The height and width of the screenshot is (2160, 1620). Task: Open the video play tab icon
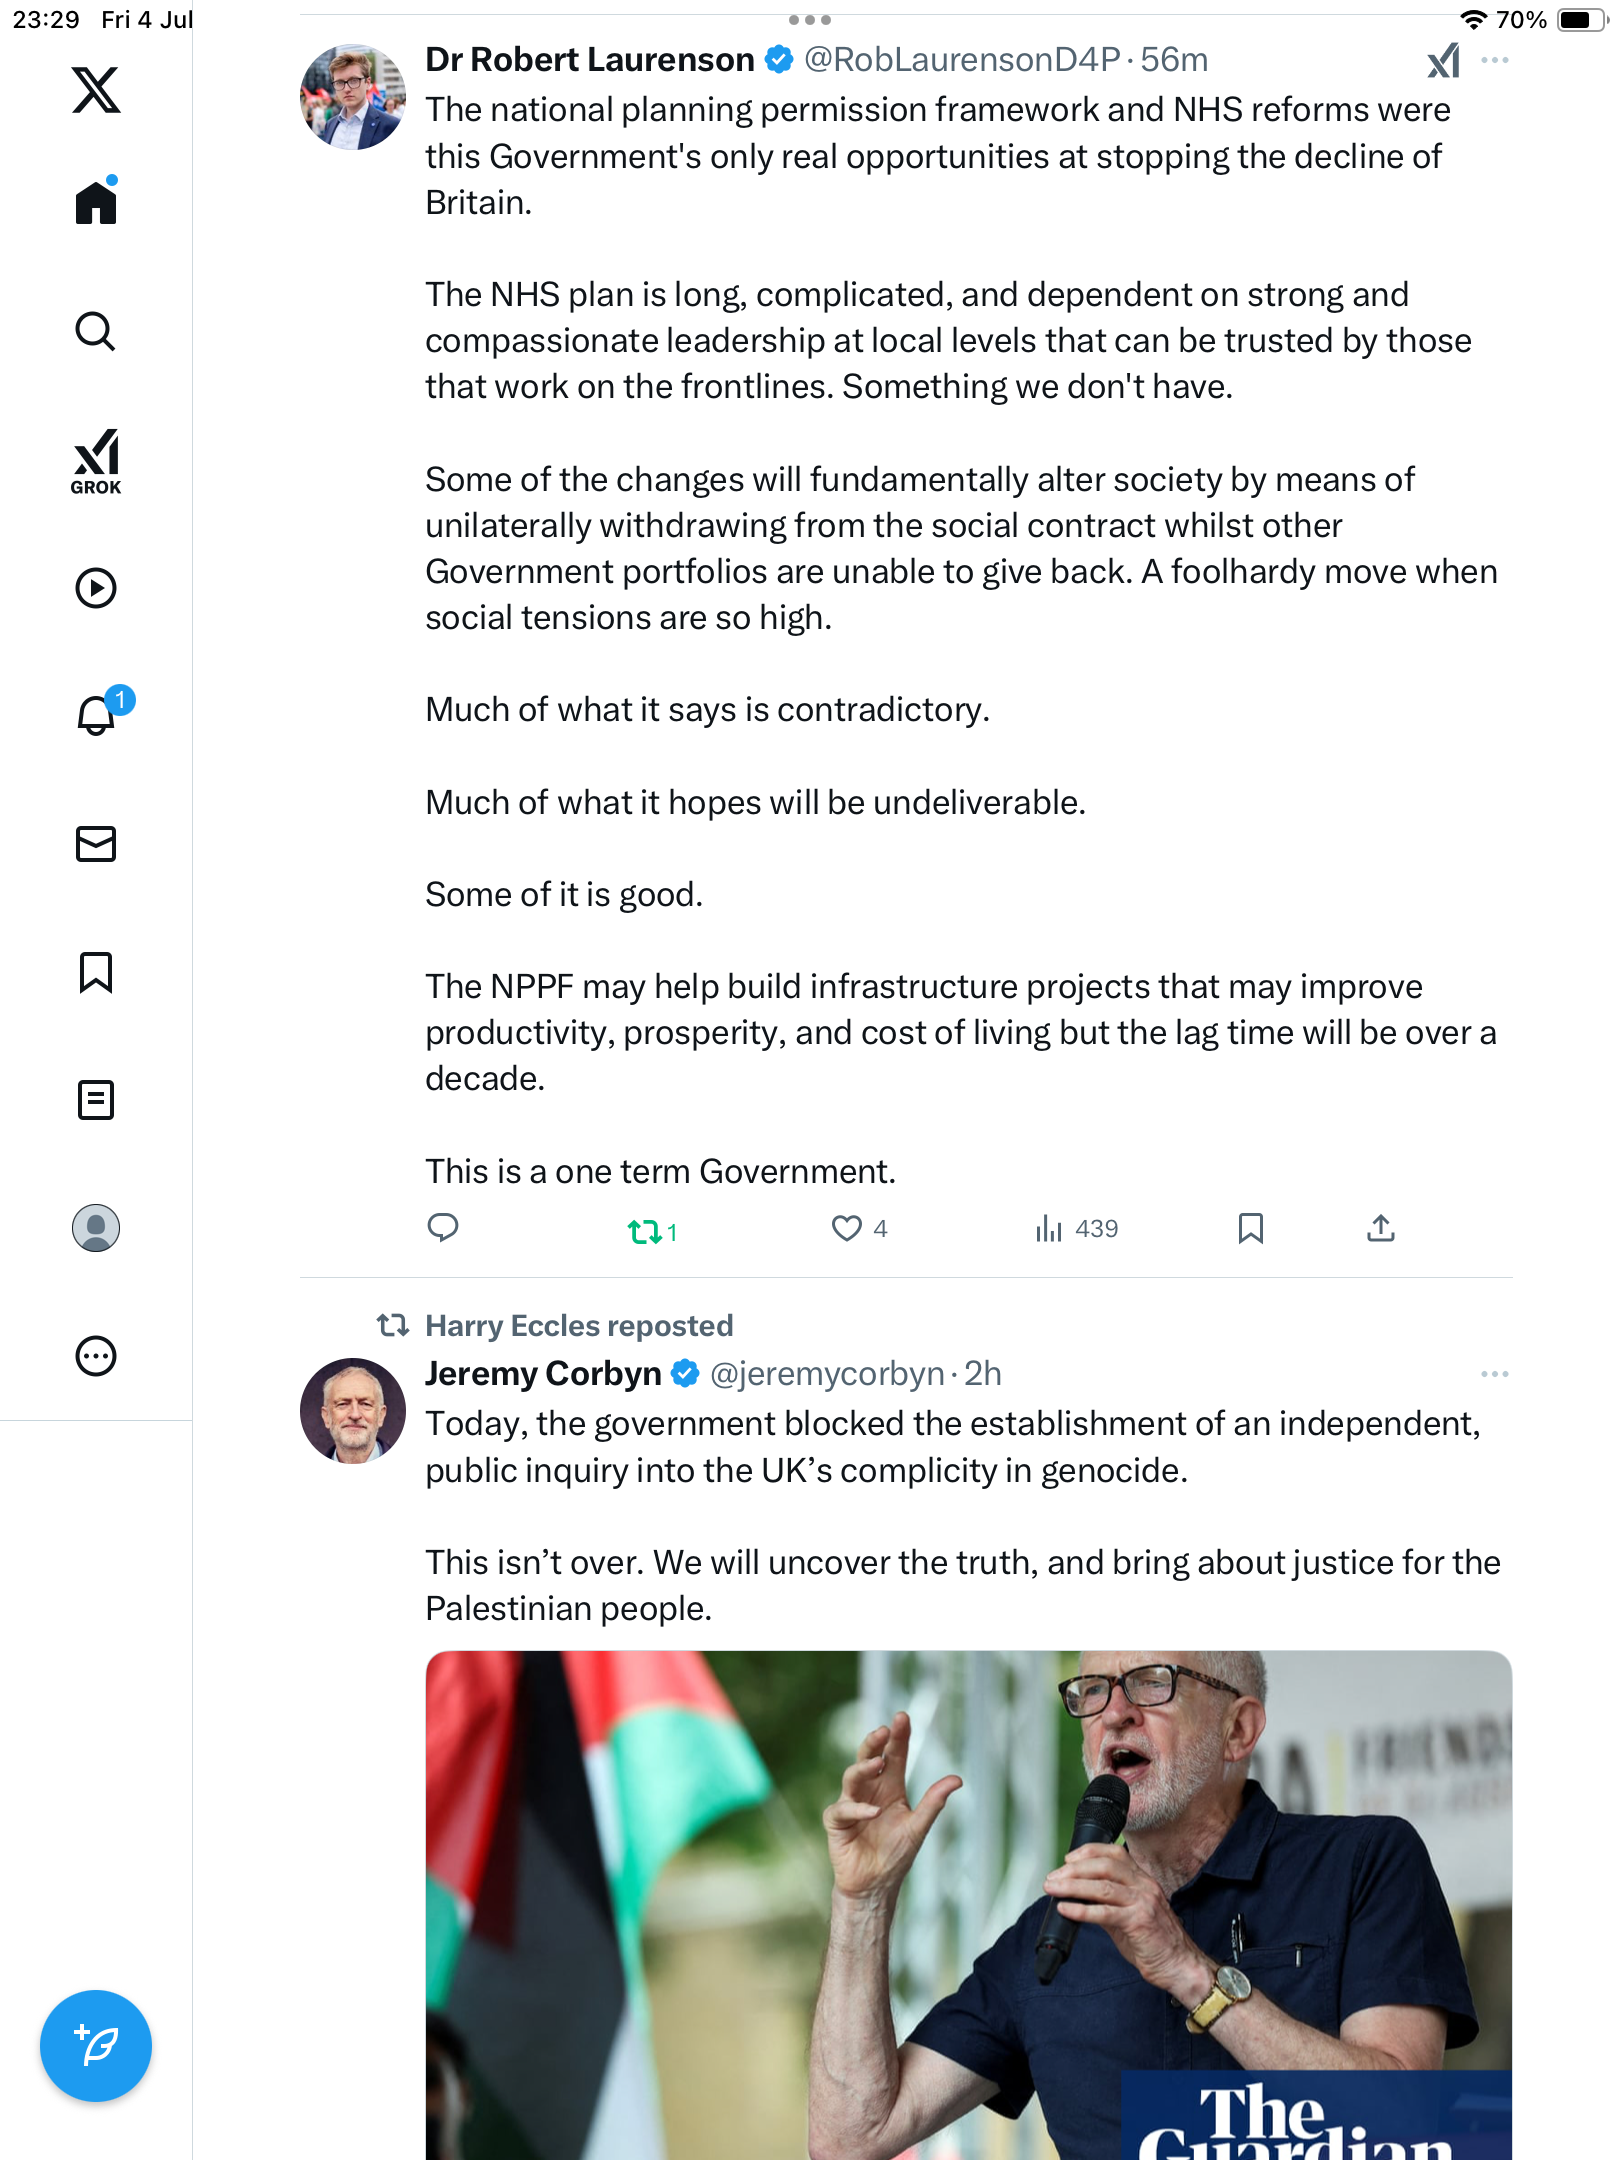click(x=96, y=588)
